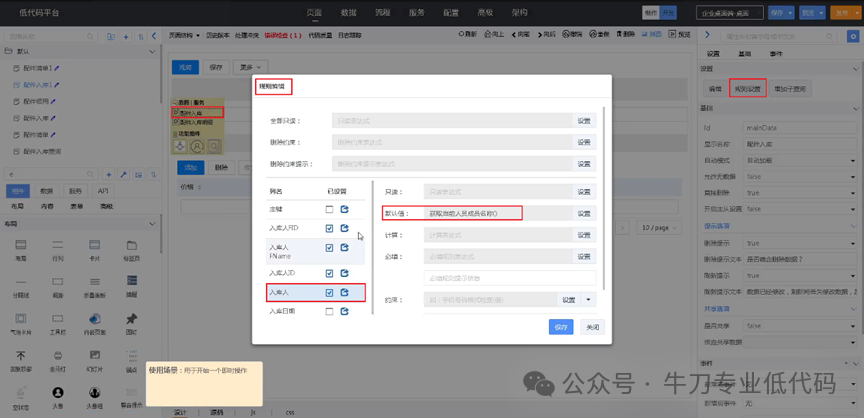
Task: Check the 入库日期 checkbox
Action: coord(330,311)
